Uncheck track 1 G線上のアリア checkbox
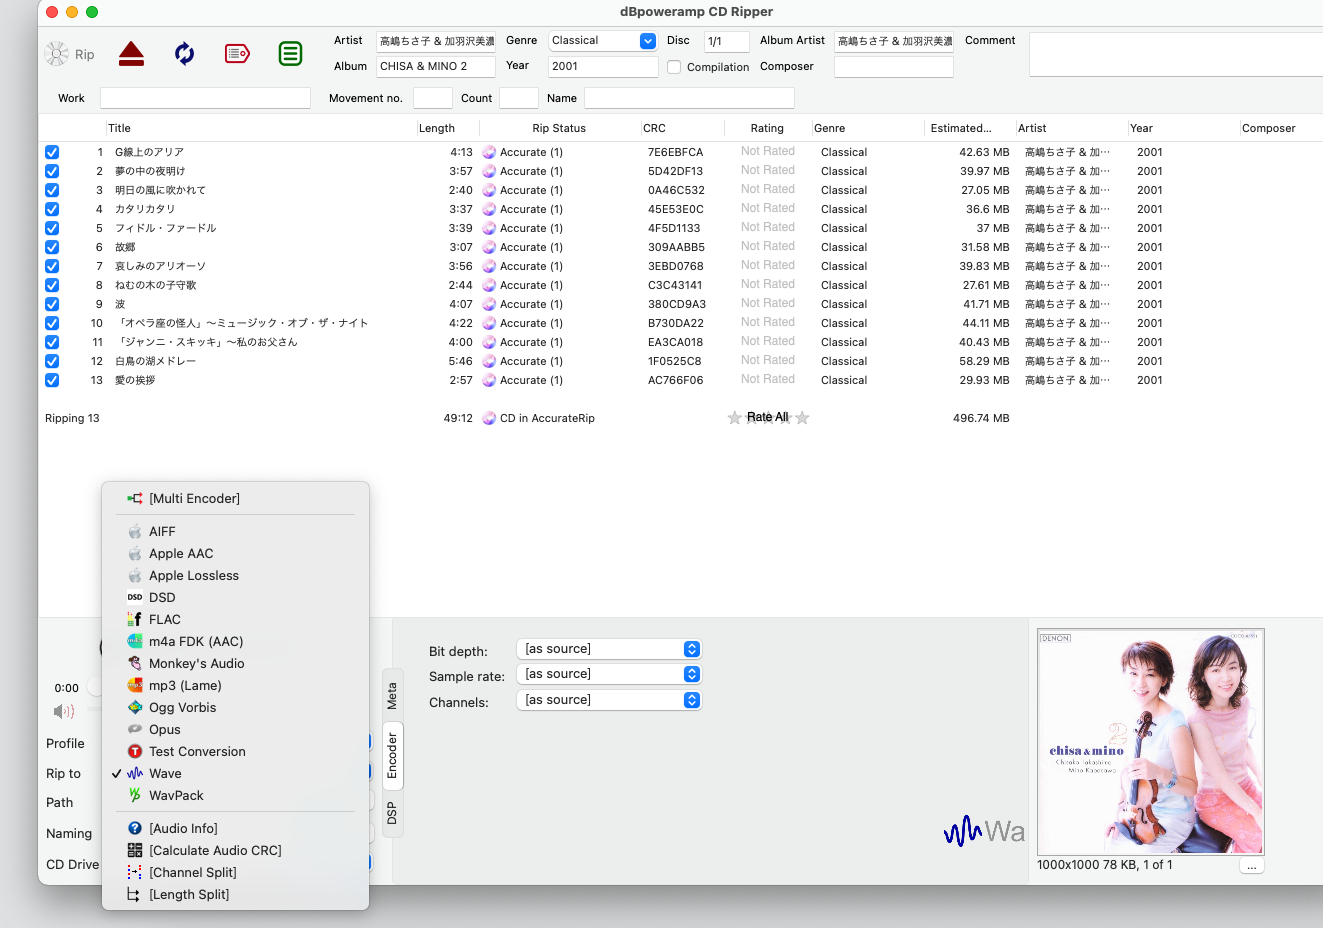This screenshot has height=928, width=1323. 52,152
